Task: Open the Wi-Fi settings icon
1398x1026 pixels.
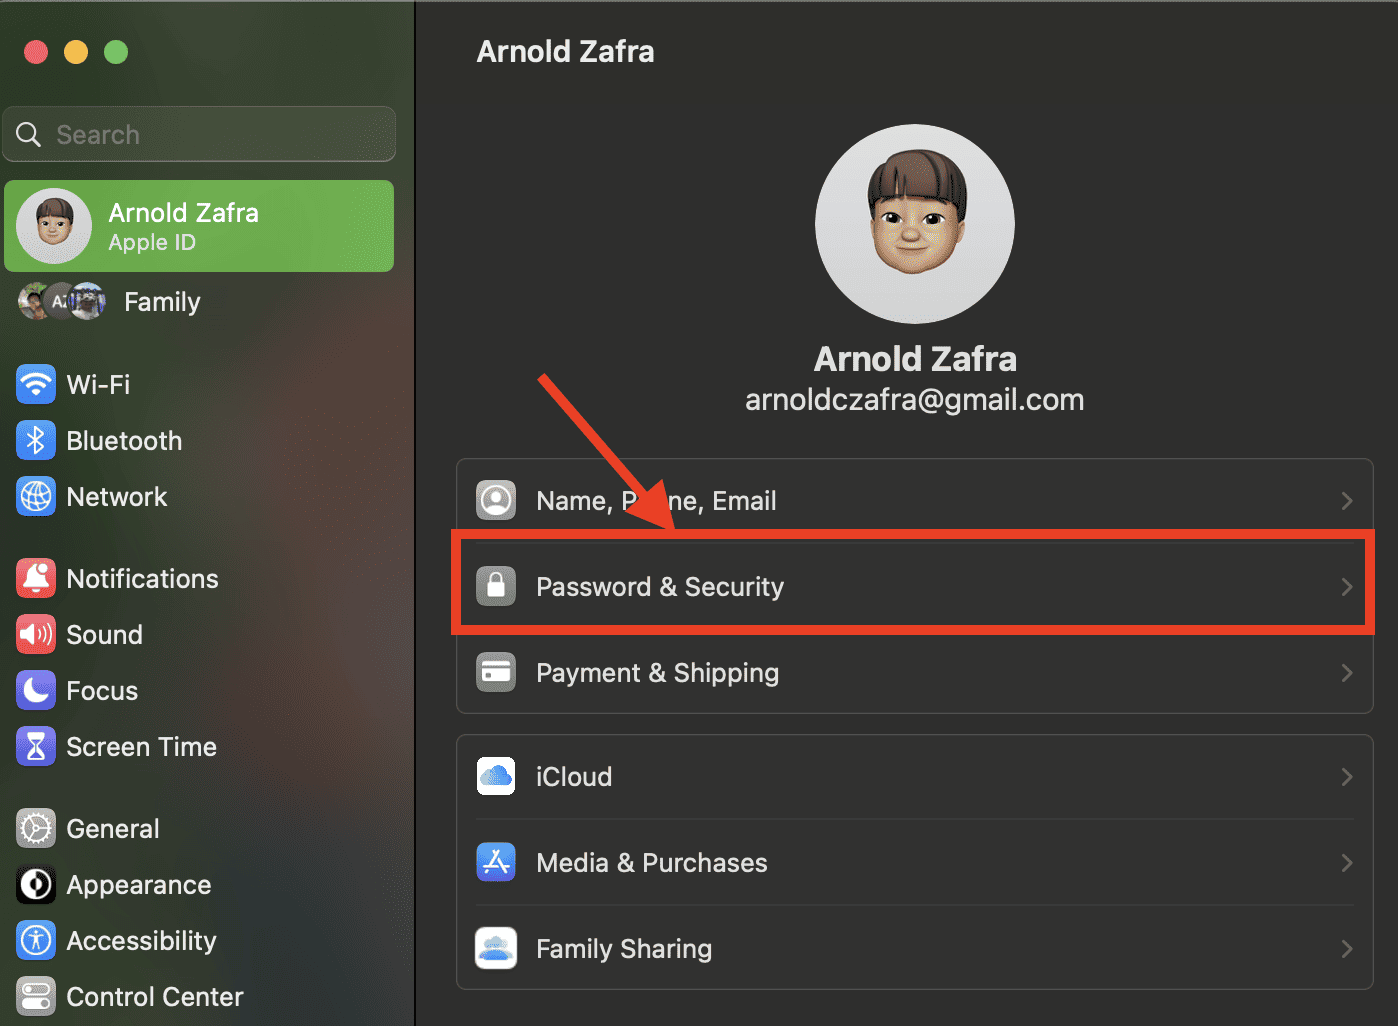Action: (x=36, y=384)
